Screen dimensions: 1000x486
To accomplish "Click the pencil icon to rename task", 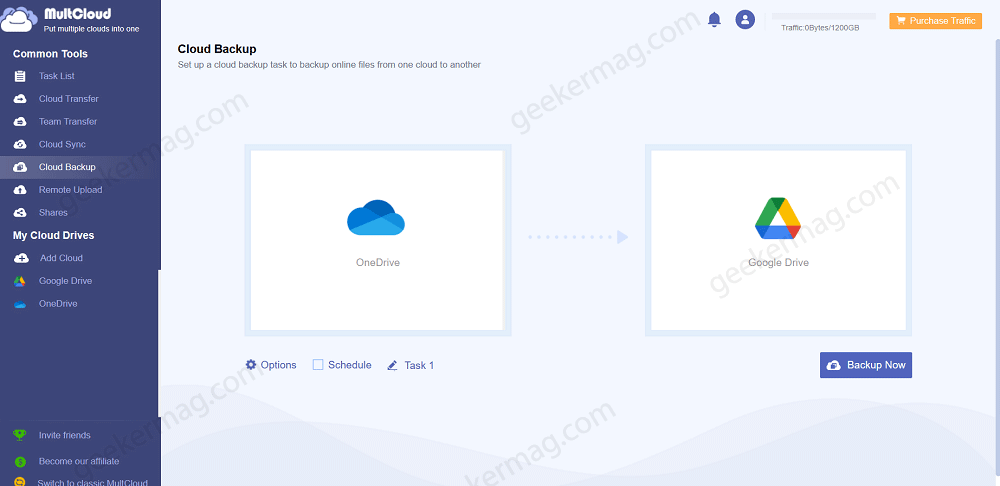I will (392, 365).
